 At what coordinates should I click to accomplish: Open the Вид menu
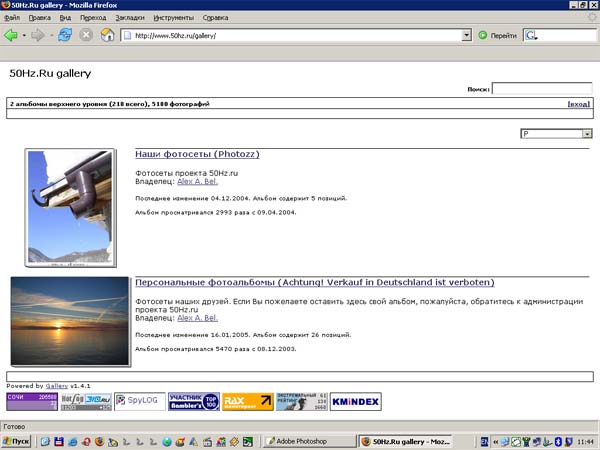pyautogui.click(x=65, y=18)
